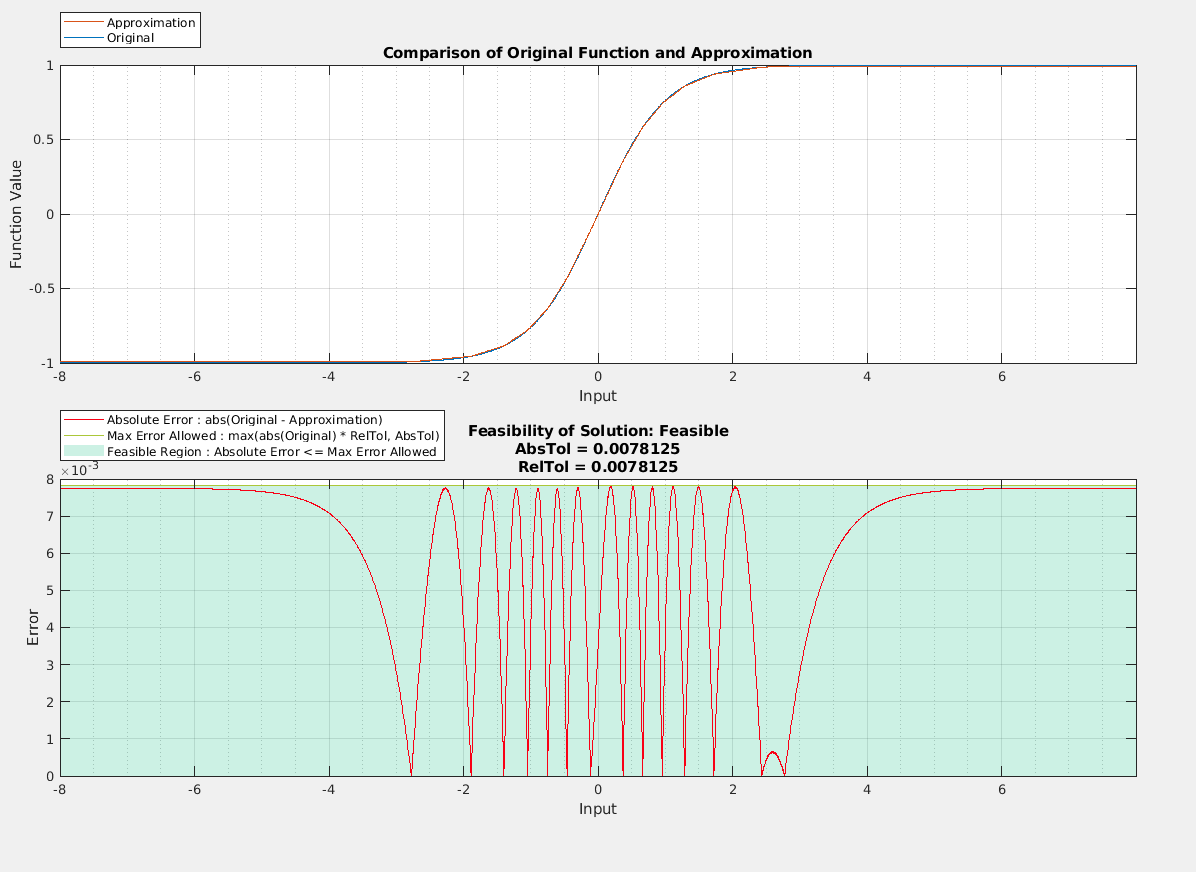The width and height of the screenshot is (1196, 872).
Task: Click the small error bump near input 2.6
Action: pyautogui.click(x=773, y=753)
